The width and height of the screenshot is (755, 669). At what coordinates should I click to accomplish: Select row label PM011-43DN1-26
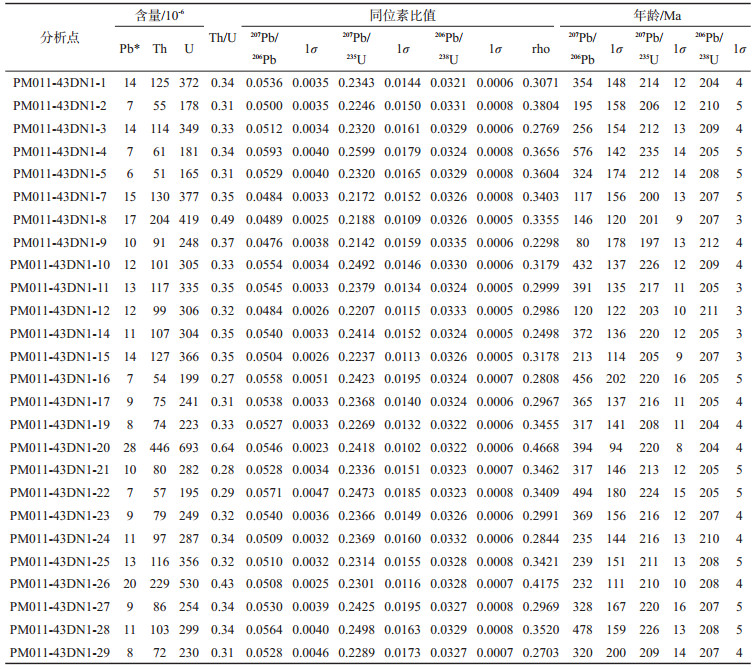60,584
